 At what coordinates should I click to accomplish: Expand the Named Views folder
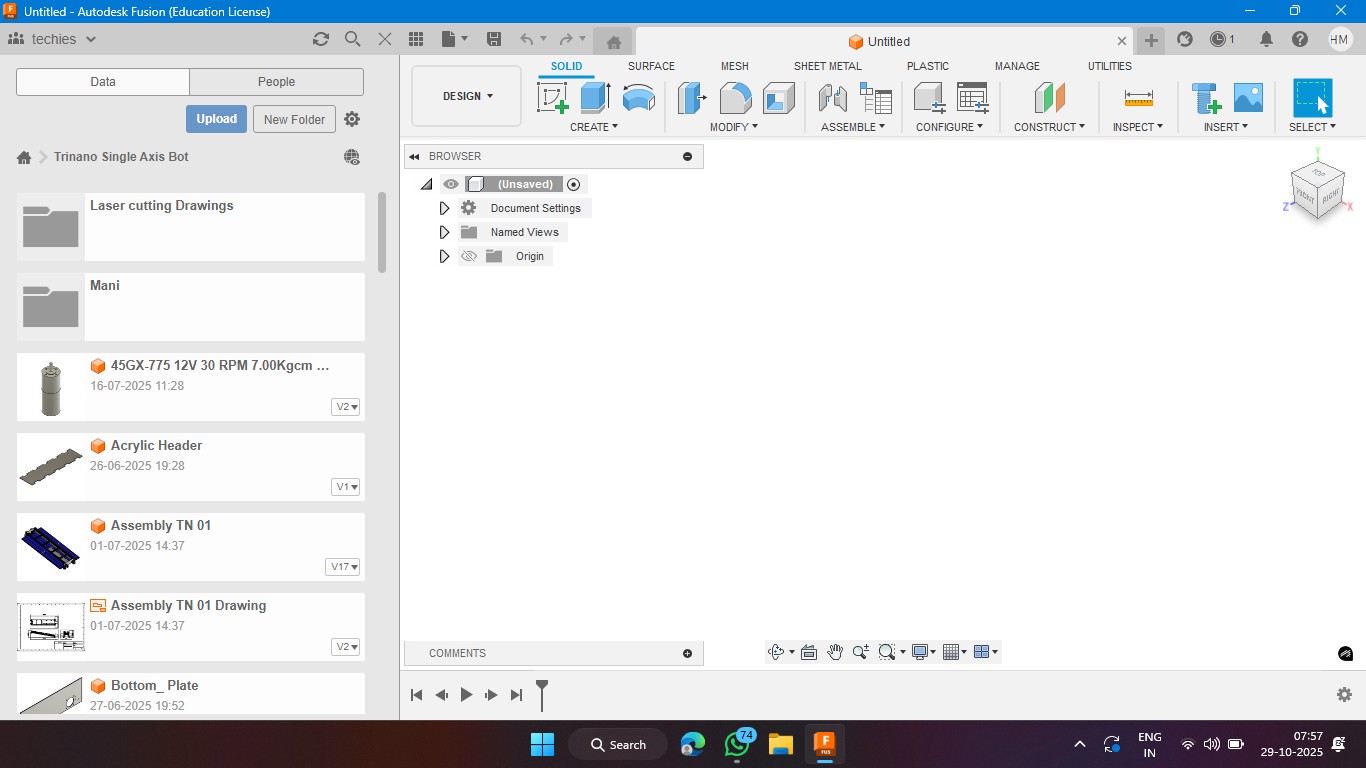click(445, 232)
